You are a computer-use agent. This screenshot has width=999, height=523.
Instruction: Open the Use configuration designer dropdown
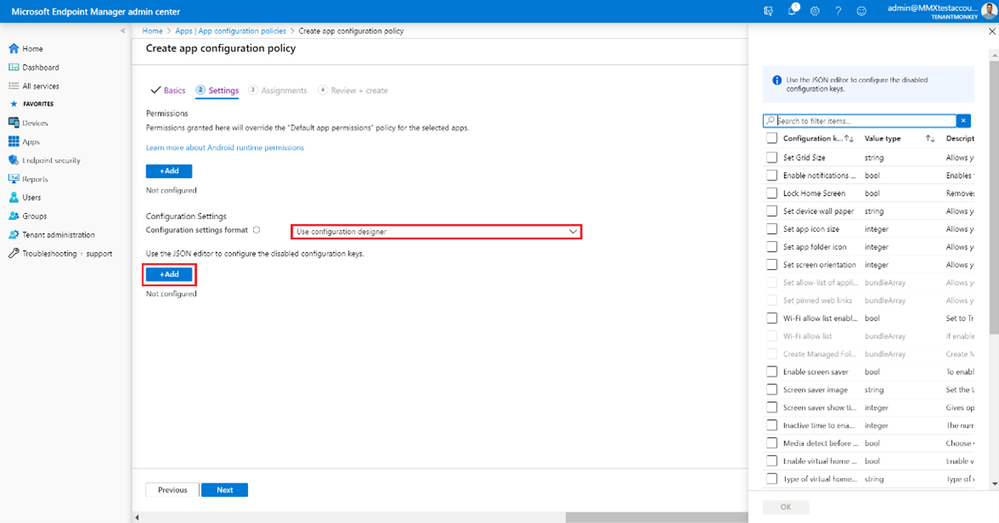pyautogui.click(x=436, y=231)
